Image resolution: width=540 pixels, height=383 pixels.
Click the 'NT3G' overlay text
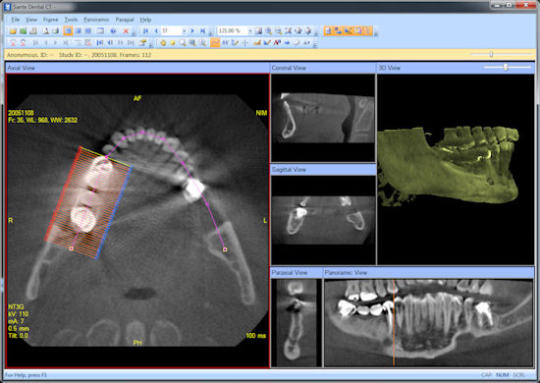coord(16,307)
